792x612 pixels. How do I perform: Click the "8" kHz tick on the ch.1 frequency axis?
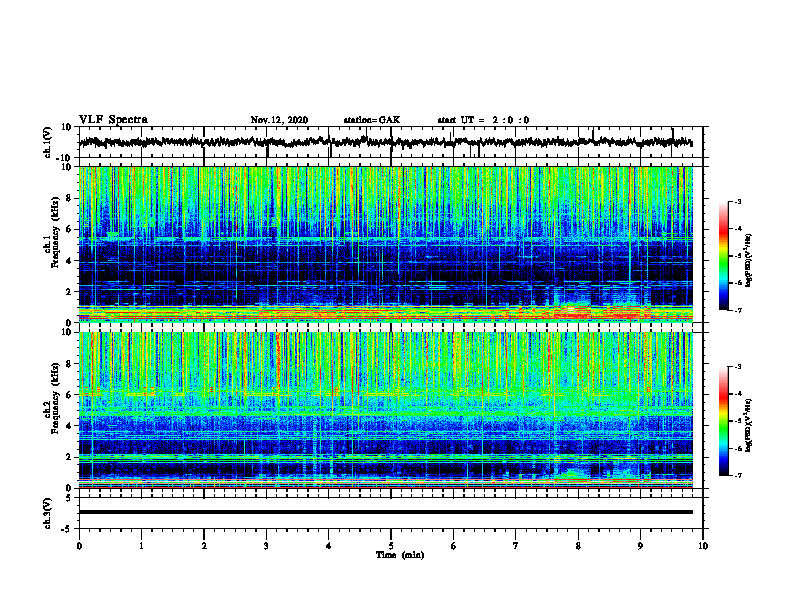(70, 198)
